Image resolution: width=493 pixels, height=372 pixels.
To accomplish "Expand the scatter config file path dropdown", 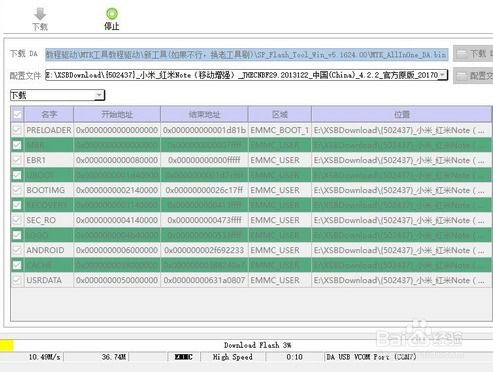I will click(x=442, y=75).
